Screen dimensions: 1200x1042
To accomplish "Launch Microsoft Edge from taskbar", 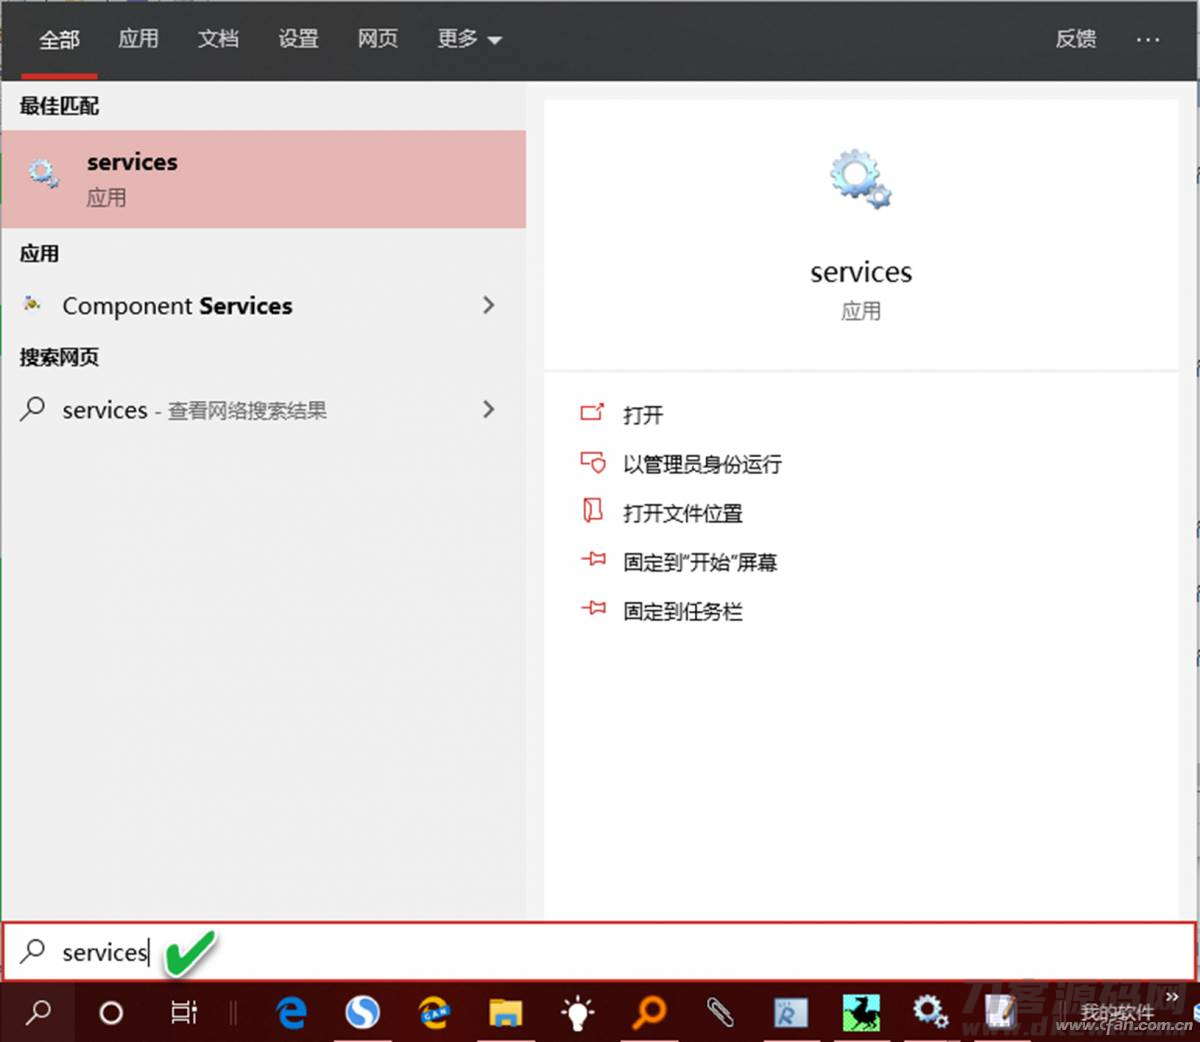I will (291, 1012).
